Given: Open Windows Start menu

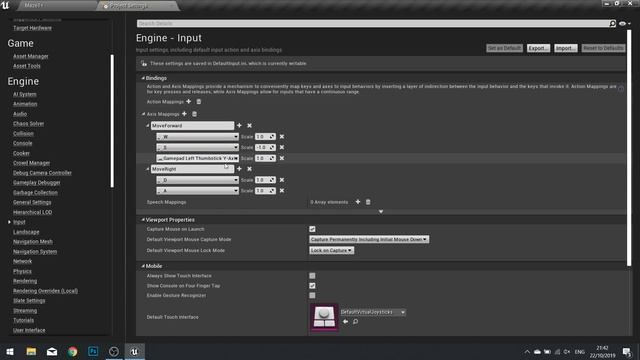Looking at the screenshot, I should click(x=10, y=351).
